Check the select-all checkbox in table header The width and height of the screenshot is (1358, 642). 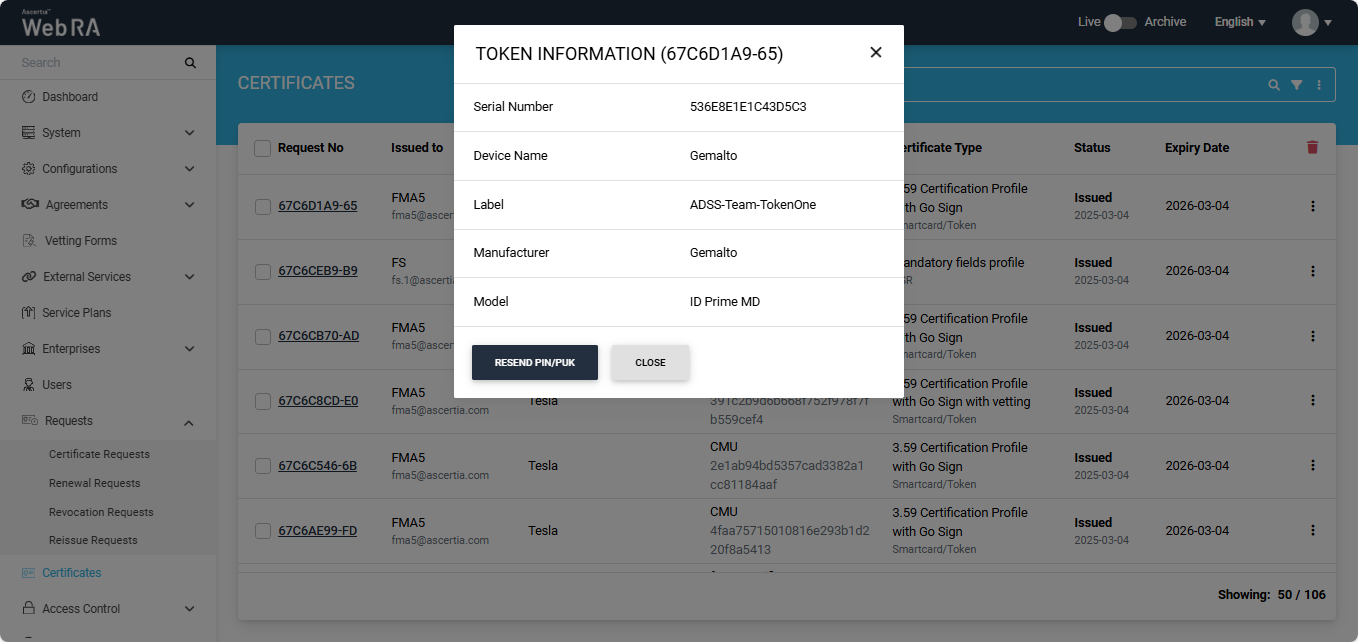pos(262,148)
